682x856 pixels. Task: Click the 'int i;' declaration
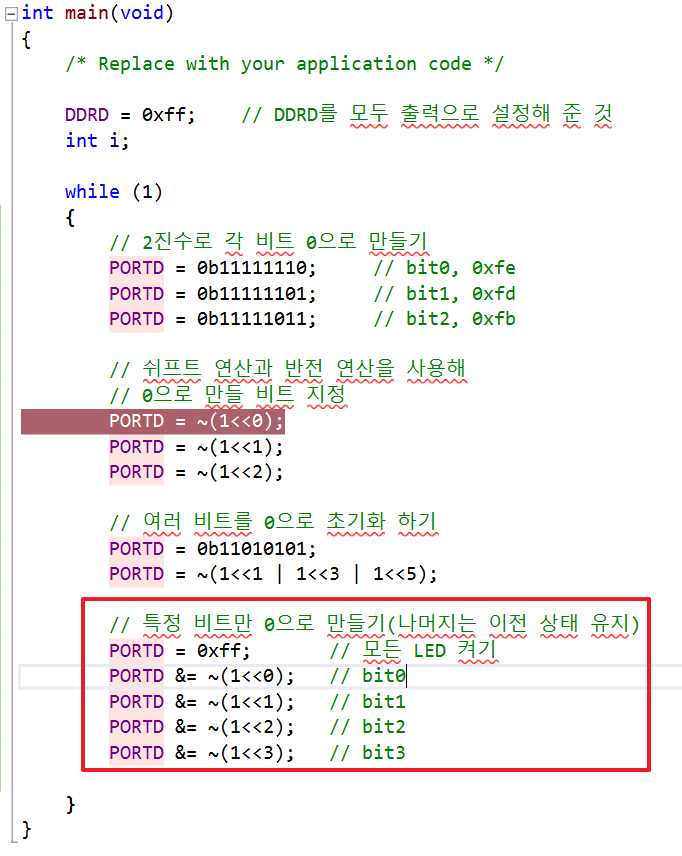(97, 141)
